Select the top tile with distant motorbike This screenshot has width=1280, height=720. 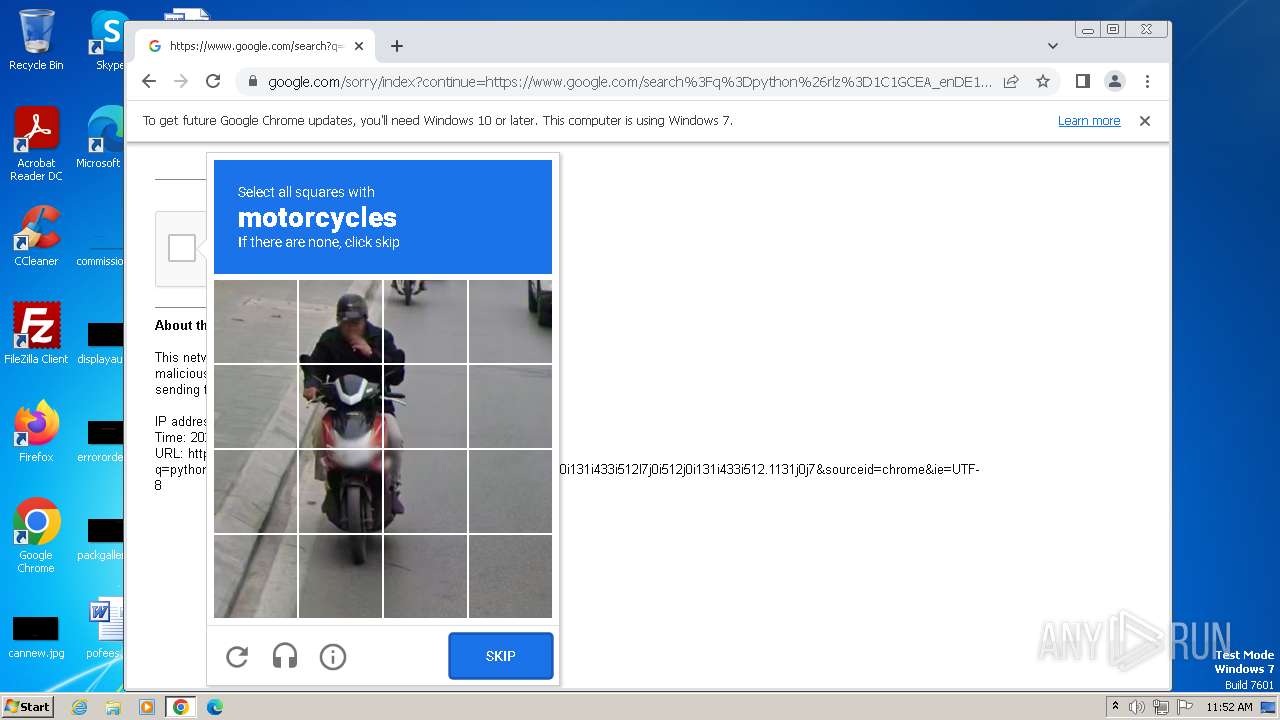point(425,321)
